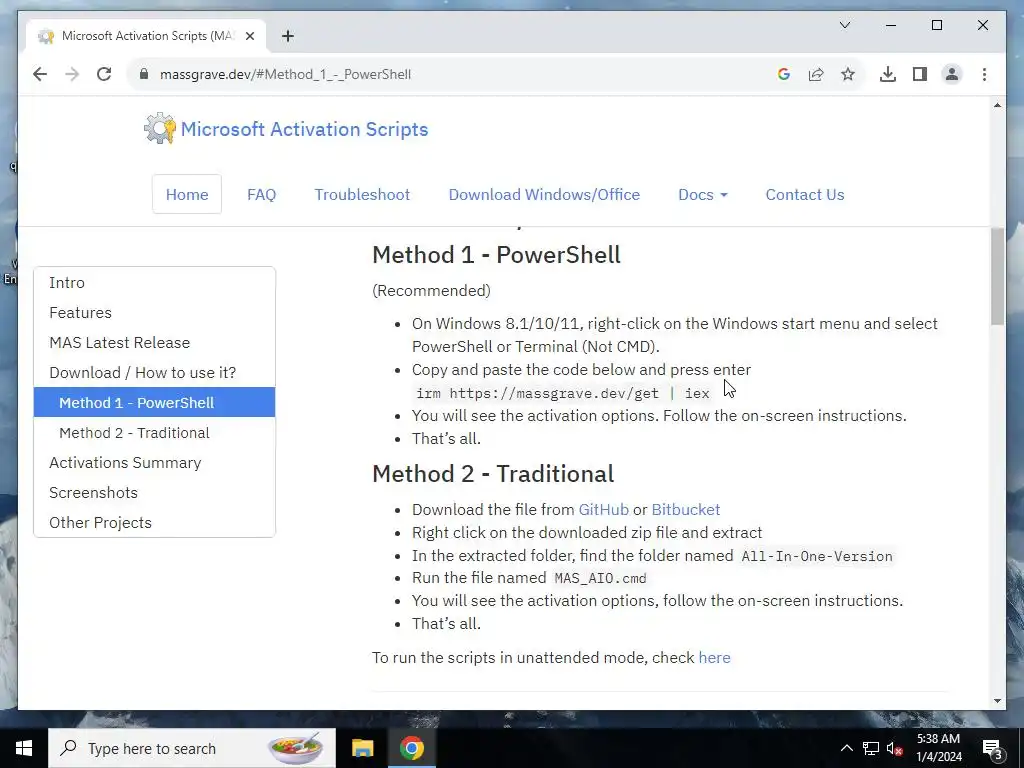Jump to MAS Latest Release section
Viewport: 1024px width, 768px height.
click(x=154, y=343)
